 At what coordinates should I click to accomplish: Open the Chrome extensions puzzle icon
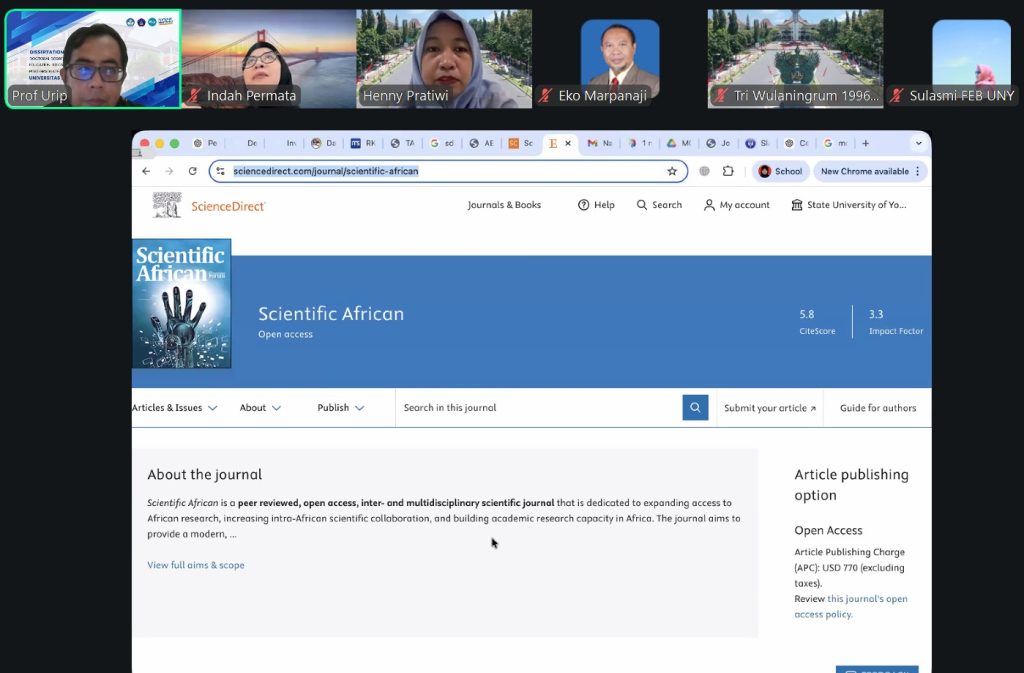coord(728,171)
